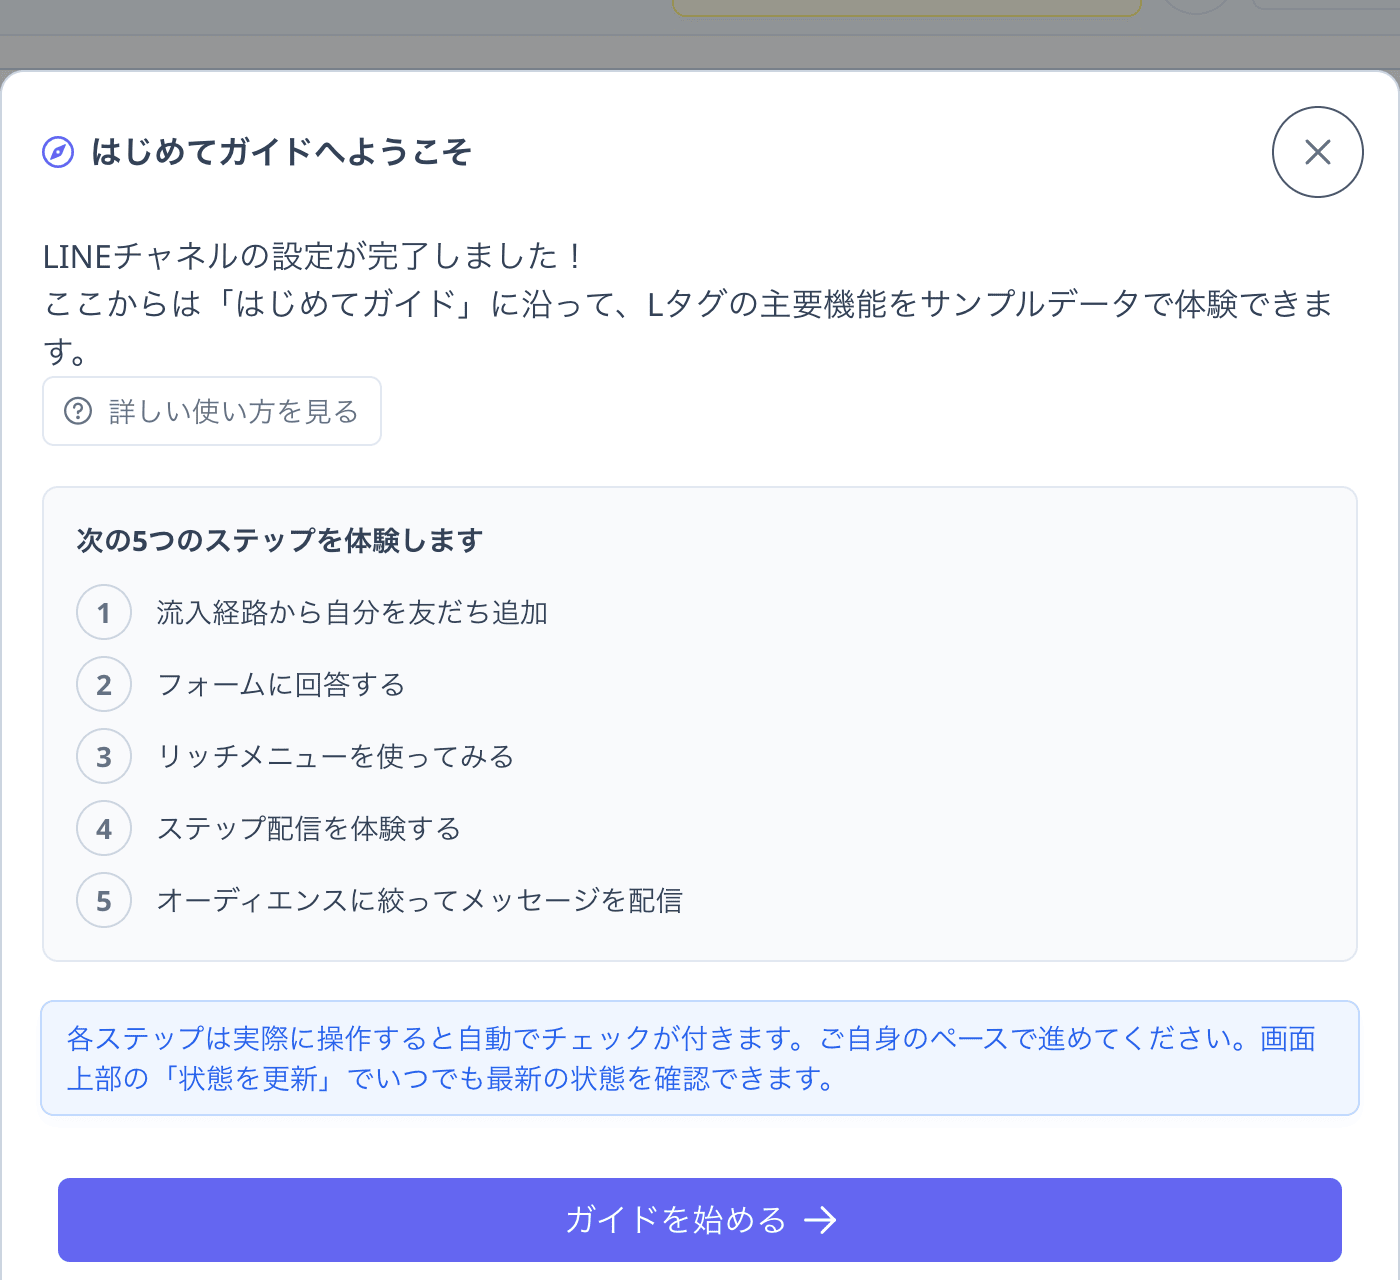
Task: Select step 3 number circle
Action: (104, 756)
